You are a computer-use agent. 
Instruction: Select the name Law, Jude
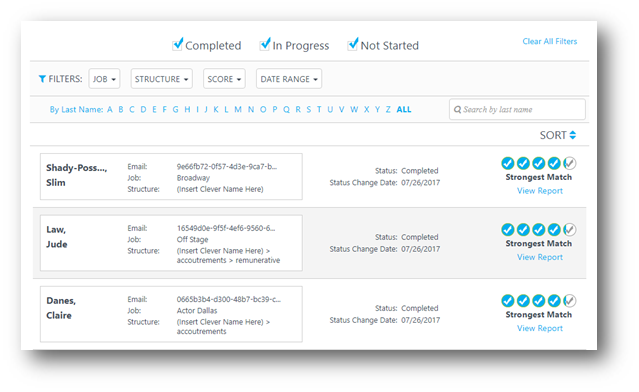pyautogui.click(x=57, y=237)
